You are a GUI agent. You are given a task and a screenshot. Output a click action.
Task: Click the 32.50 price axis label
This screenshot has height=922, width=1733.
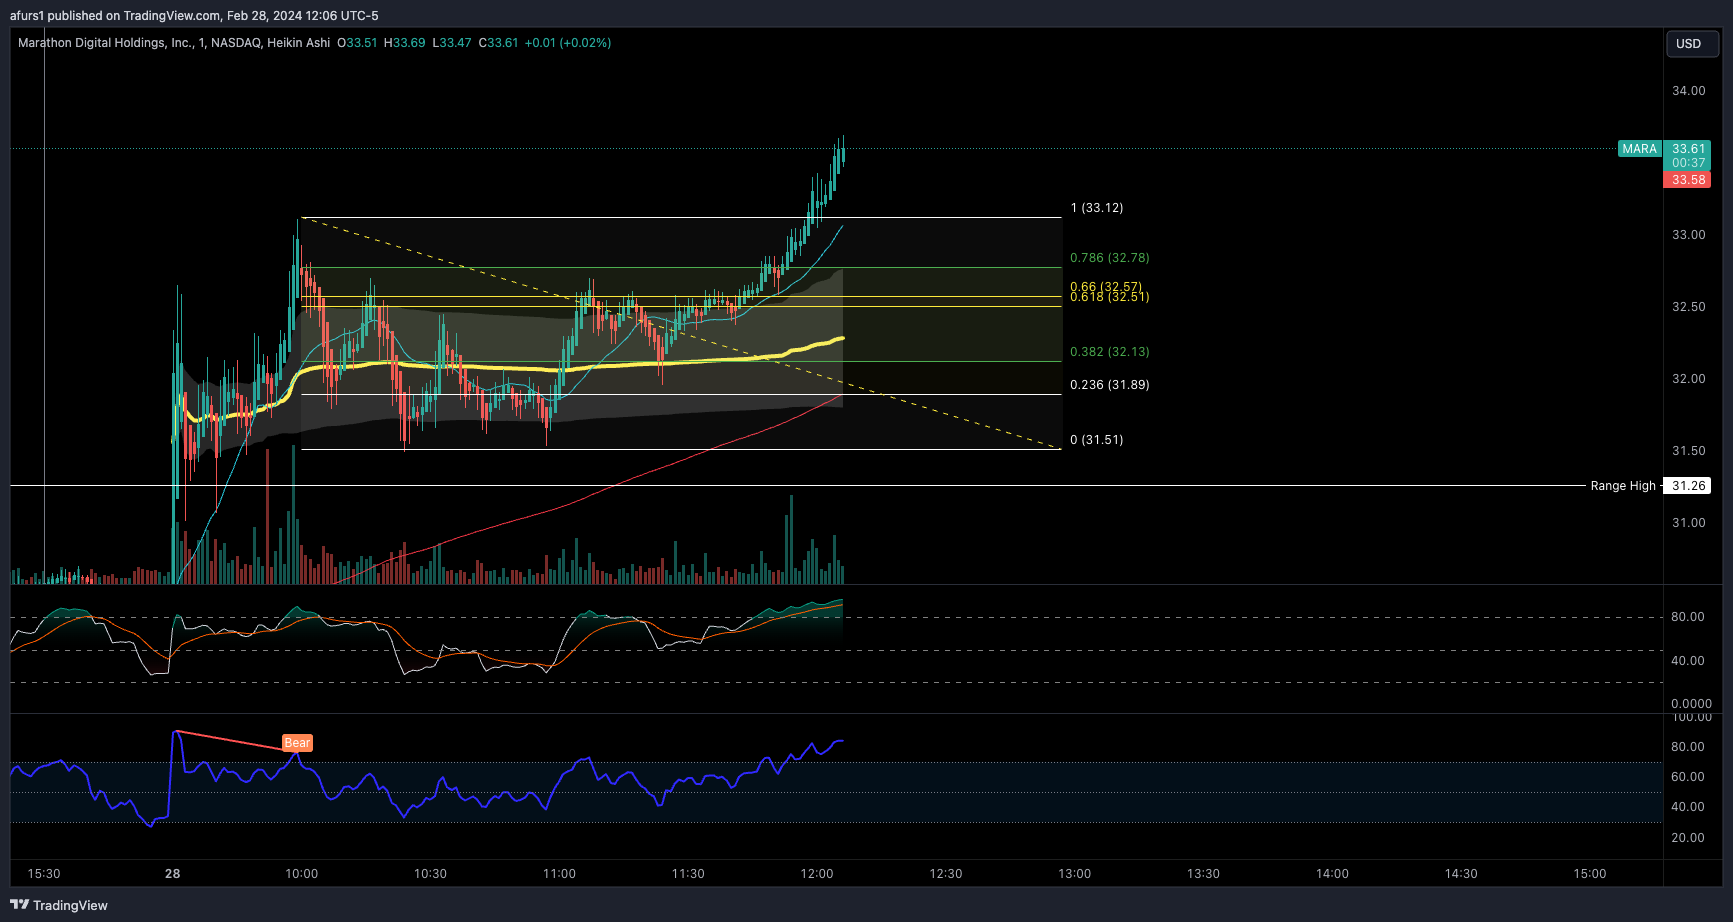(x=1689, y=307)
